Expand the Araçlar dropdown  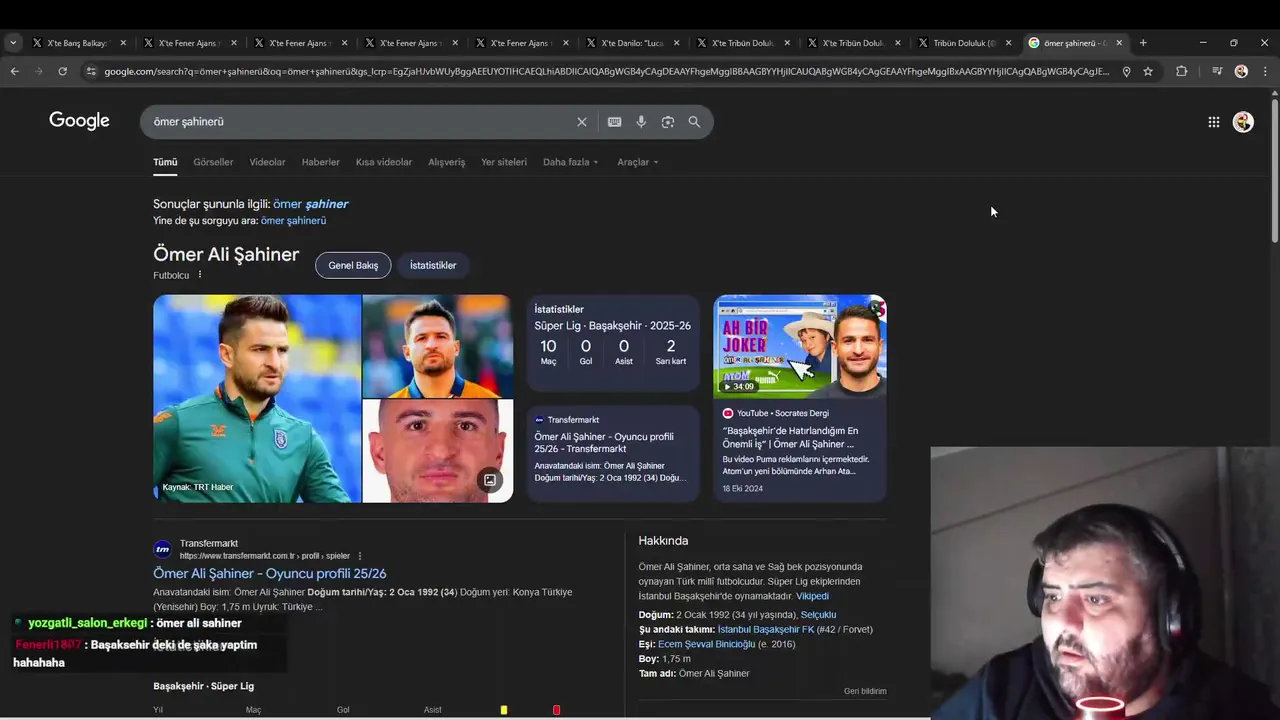(x=637, y=162)
